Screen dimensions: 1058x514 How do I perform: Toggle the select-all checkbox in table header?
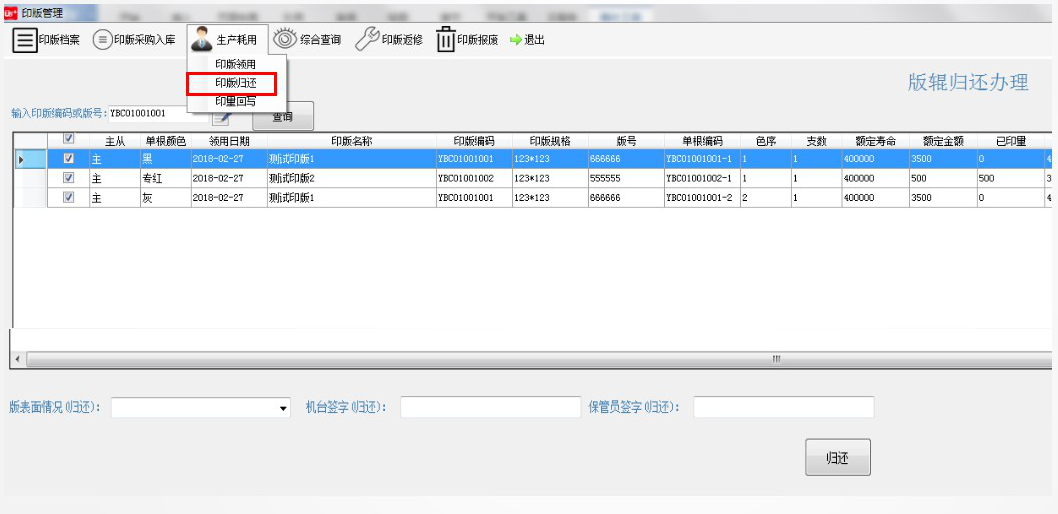tap(68, 141)
